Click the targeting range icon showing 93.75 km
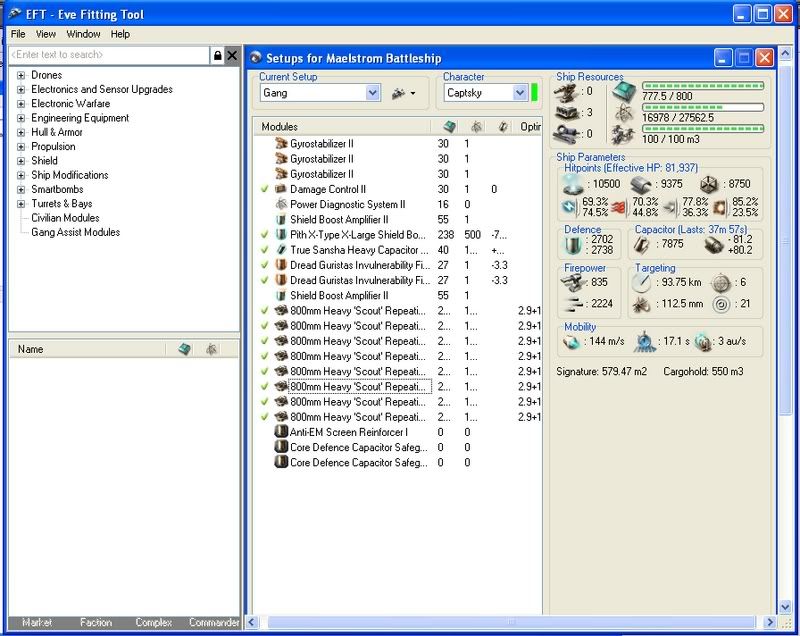 pos(641,283)
